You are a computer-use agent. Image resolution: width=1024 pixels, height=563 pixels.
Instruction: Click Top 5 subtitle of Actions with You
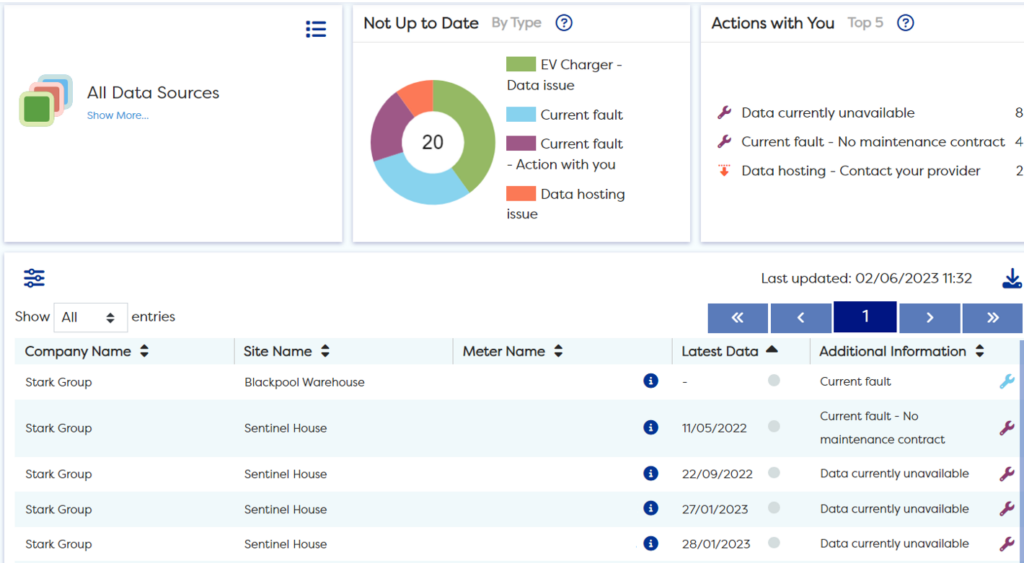(x=865, y=23)
